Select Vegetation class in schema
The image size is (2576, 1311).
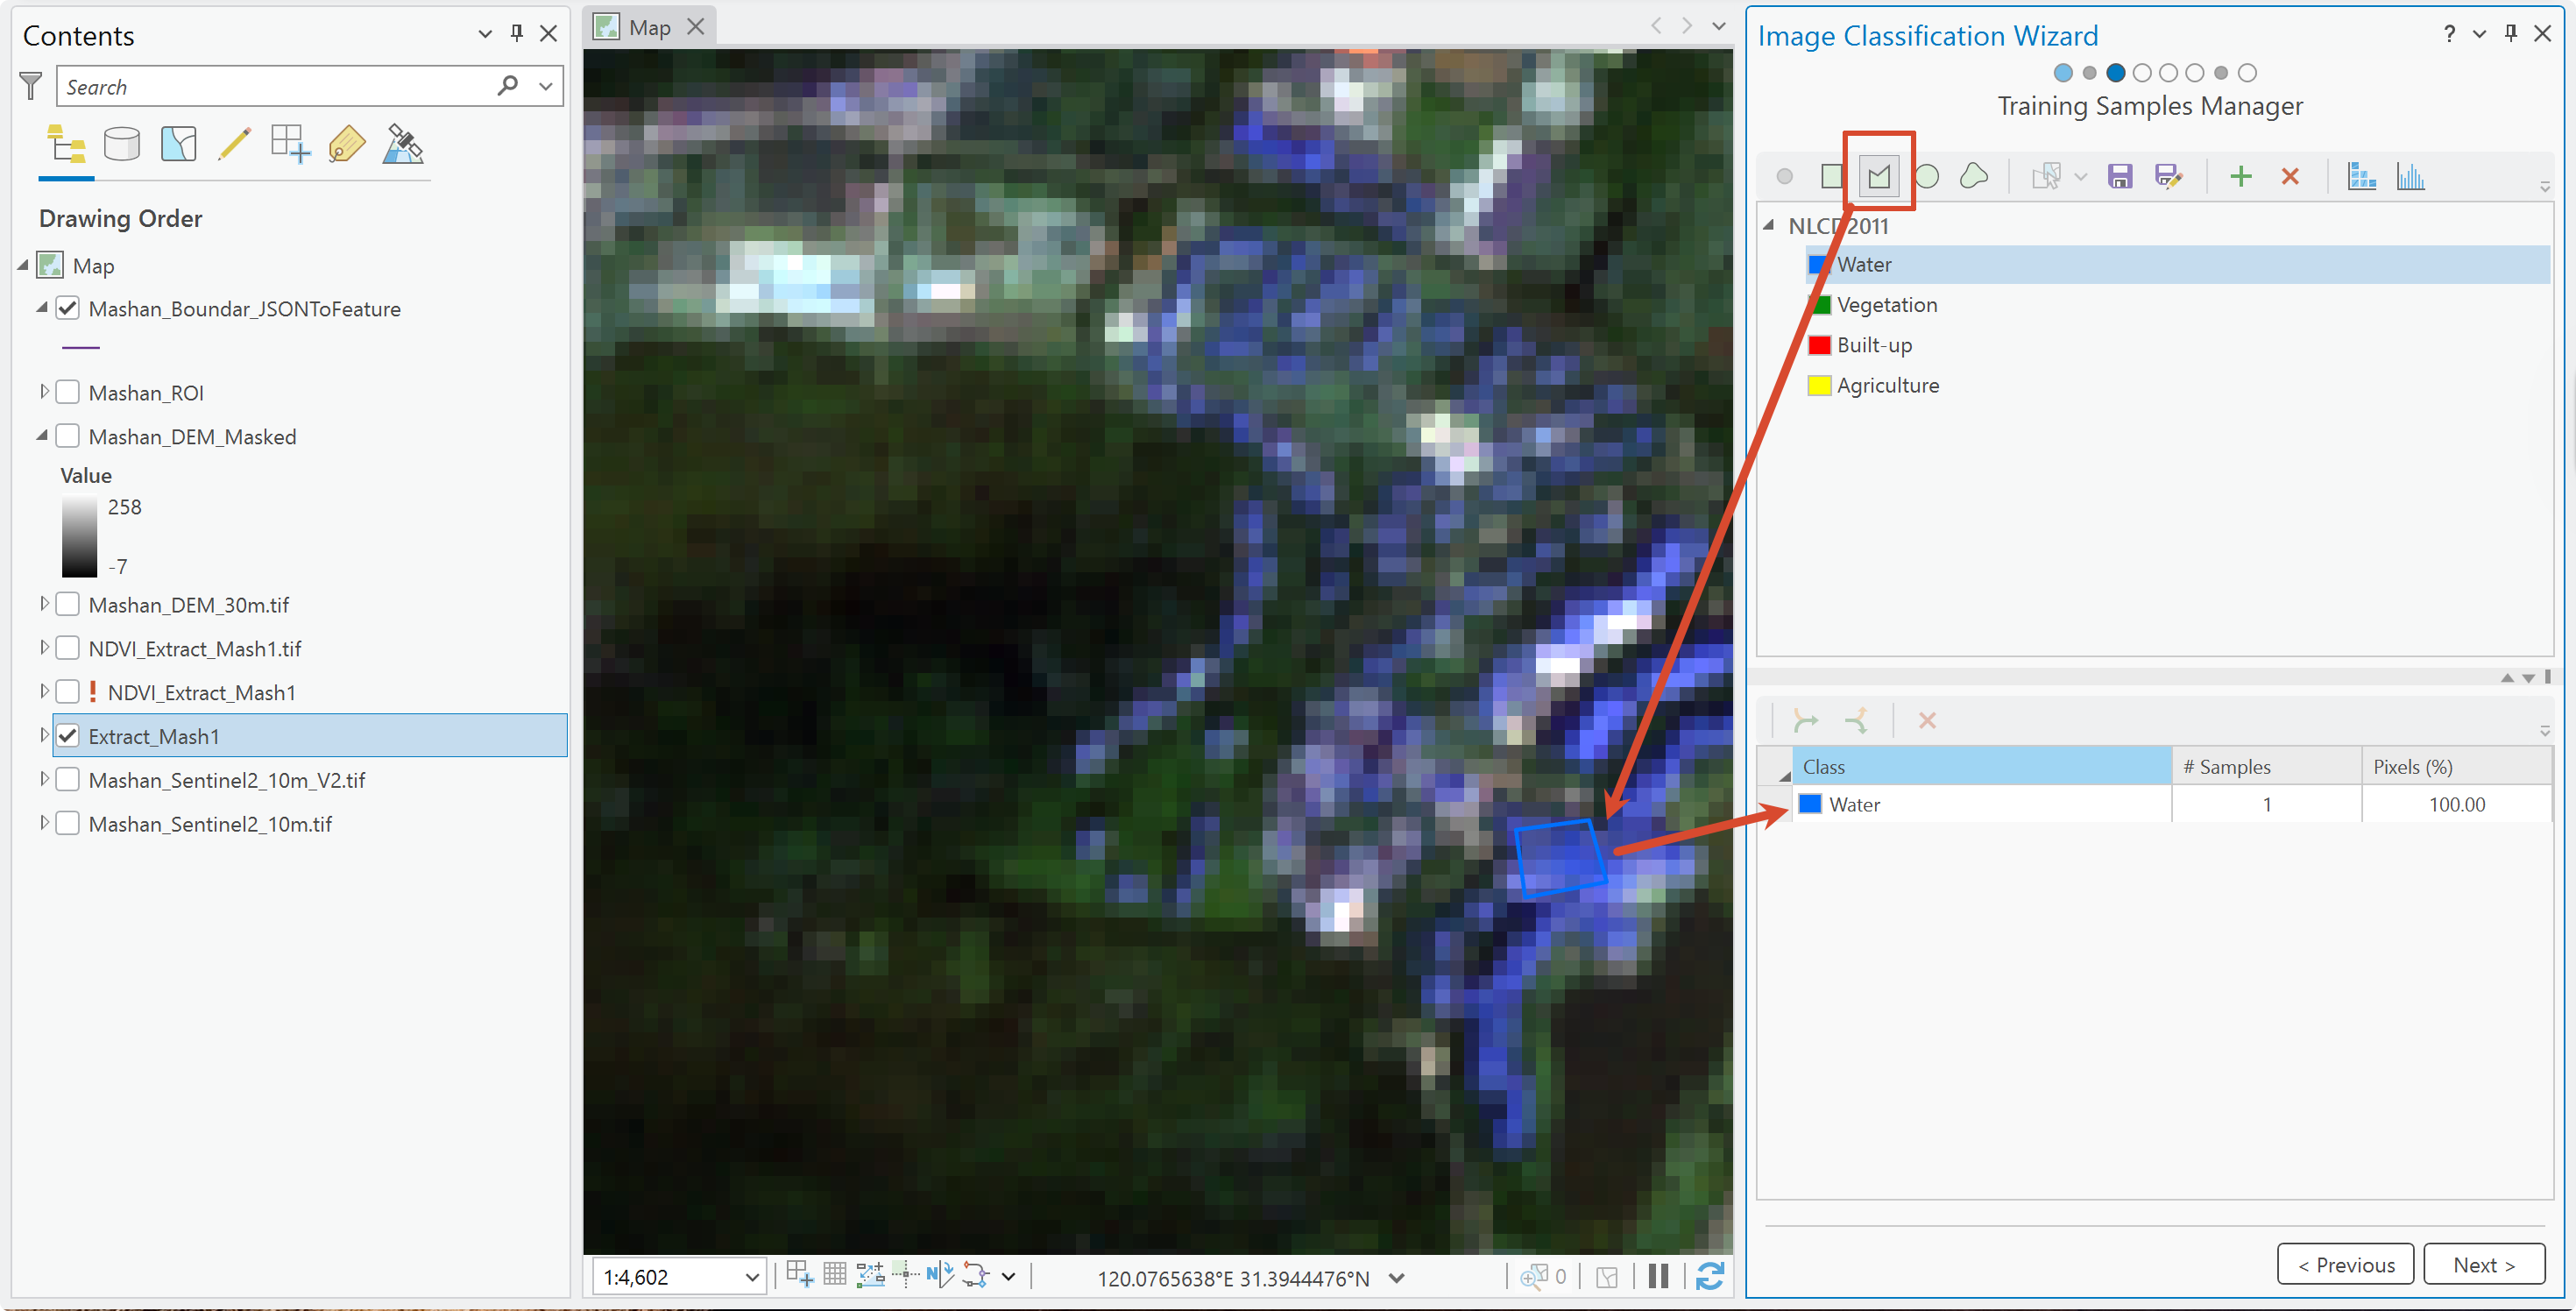point(1887,305)
